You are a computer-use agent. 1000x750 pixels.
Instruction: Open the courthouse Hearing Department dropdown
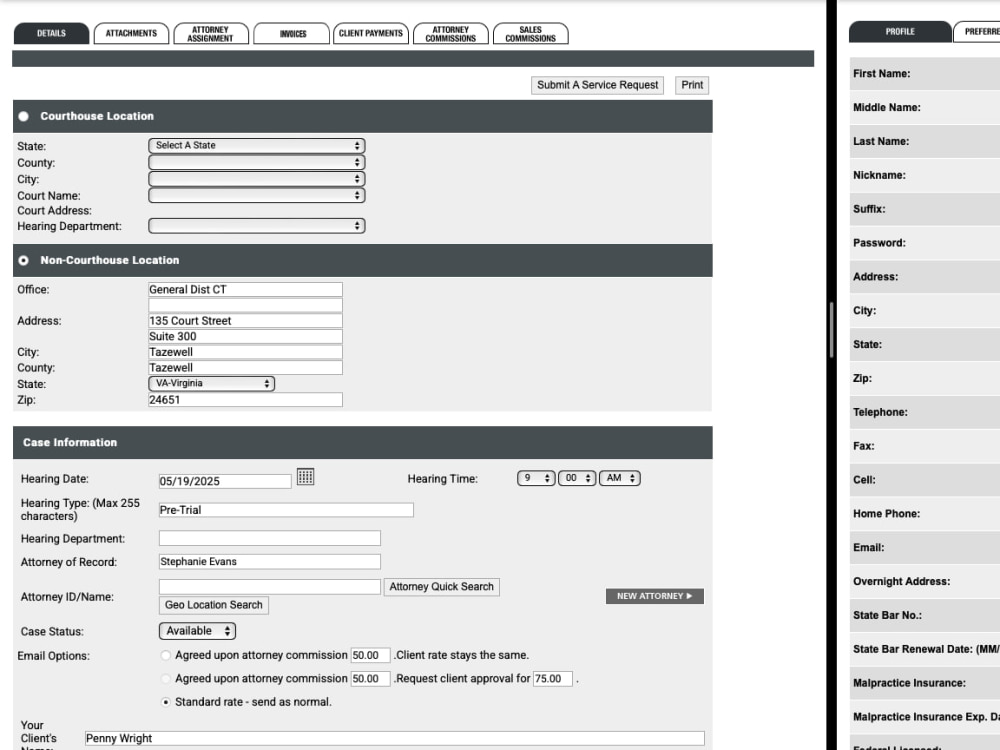pos(256,226)
